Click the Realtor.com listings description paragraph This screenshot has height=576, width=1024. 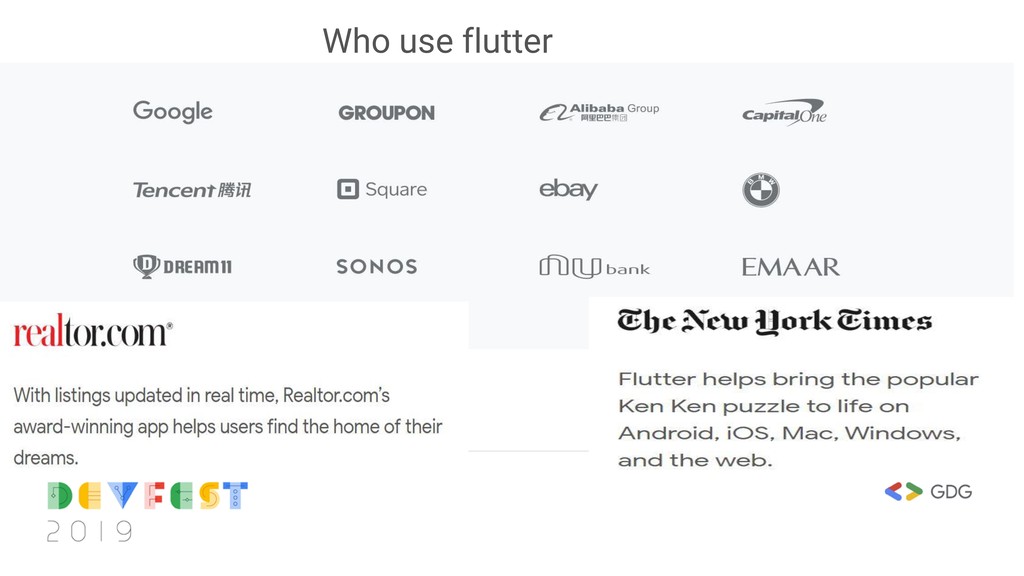pos(228,427)
